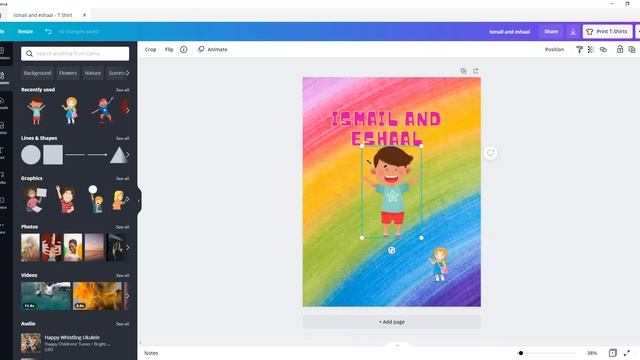The height and width of the screenshot is (360, 640).
Task: Click the fullscreen expand icon bottom right
Action: (627, 353)
